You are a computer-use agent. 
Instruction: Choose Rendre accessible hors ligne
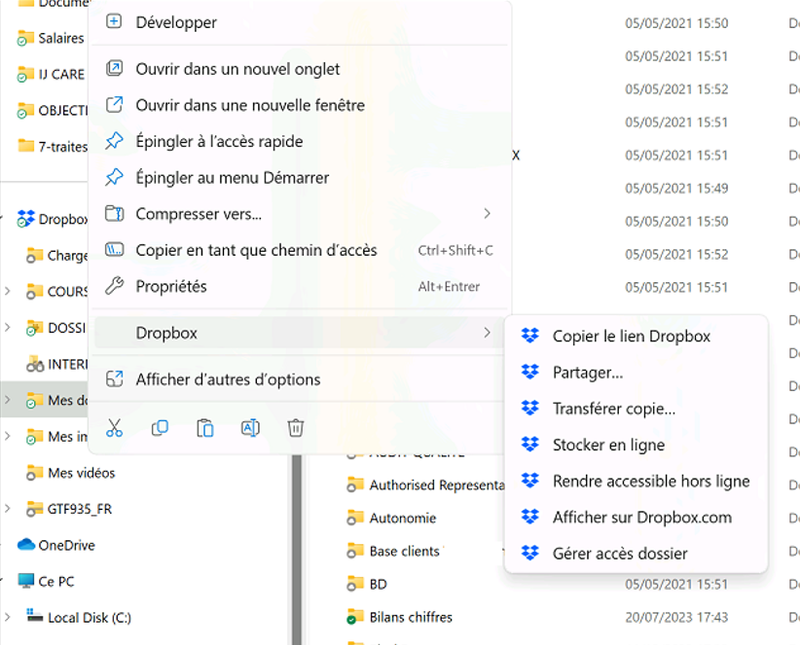tap(650, 481)
